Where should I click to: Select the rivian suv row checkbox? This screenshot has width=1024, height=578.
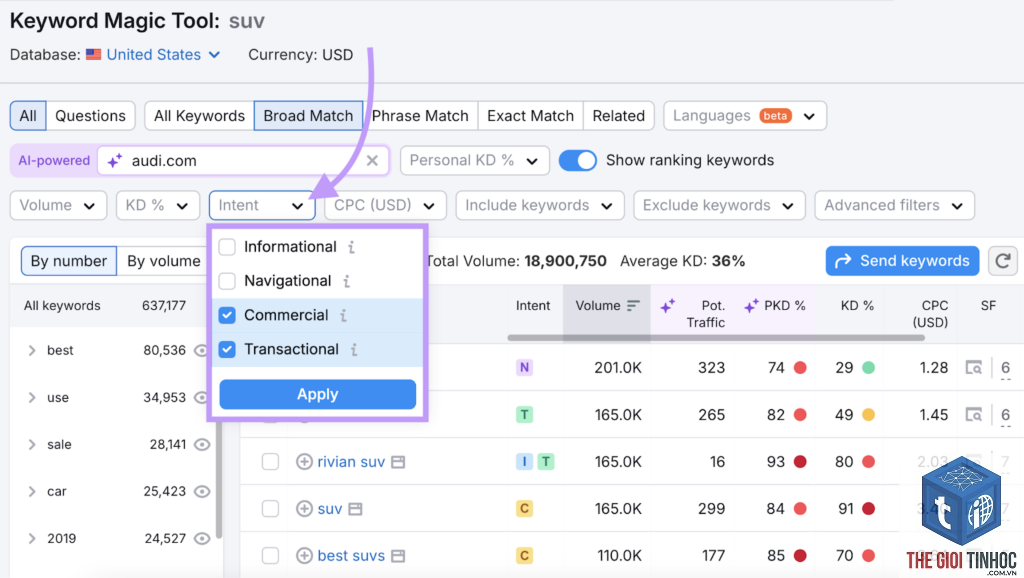270,462
